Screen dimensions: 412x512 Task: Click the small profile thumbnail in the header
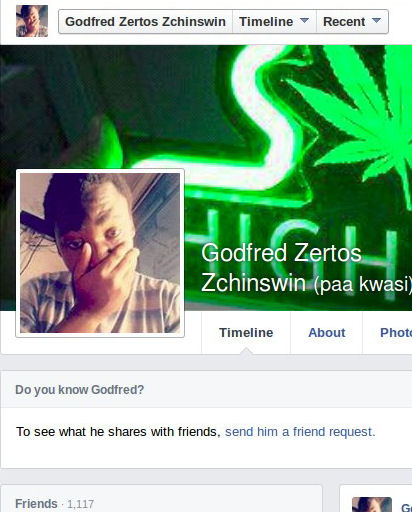point(32,21)
